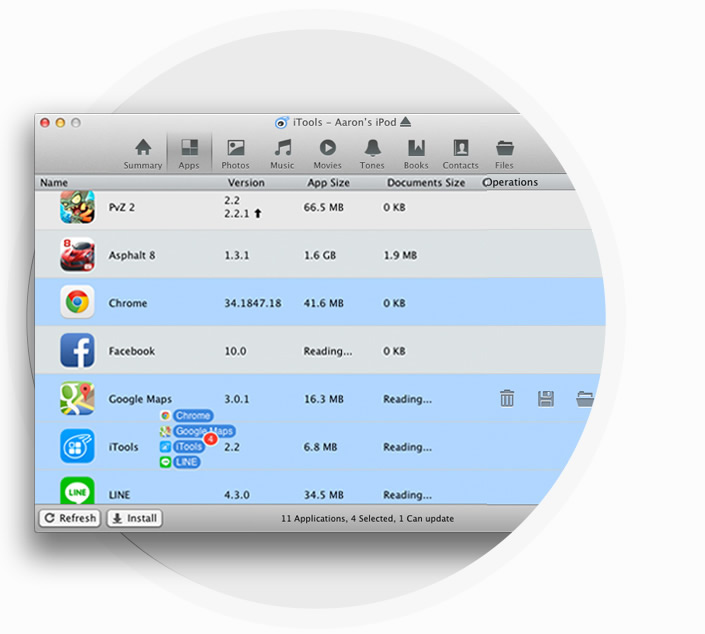Sort apps by App Size column
705x634 pixels.
[x=328, y=183]
